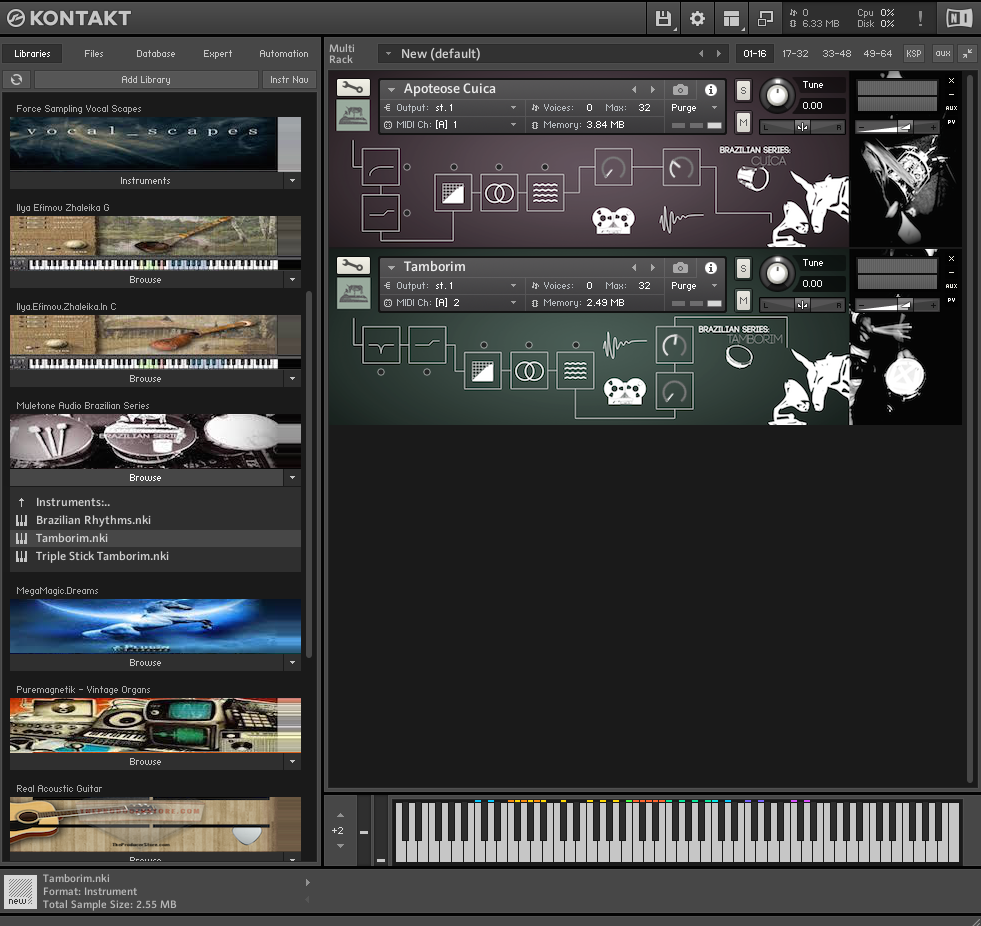Click Tamborim snapshot camera icon

680,268
